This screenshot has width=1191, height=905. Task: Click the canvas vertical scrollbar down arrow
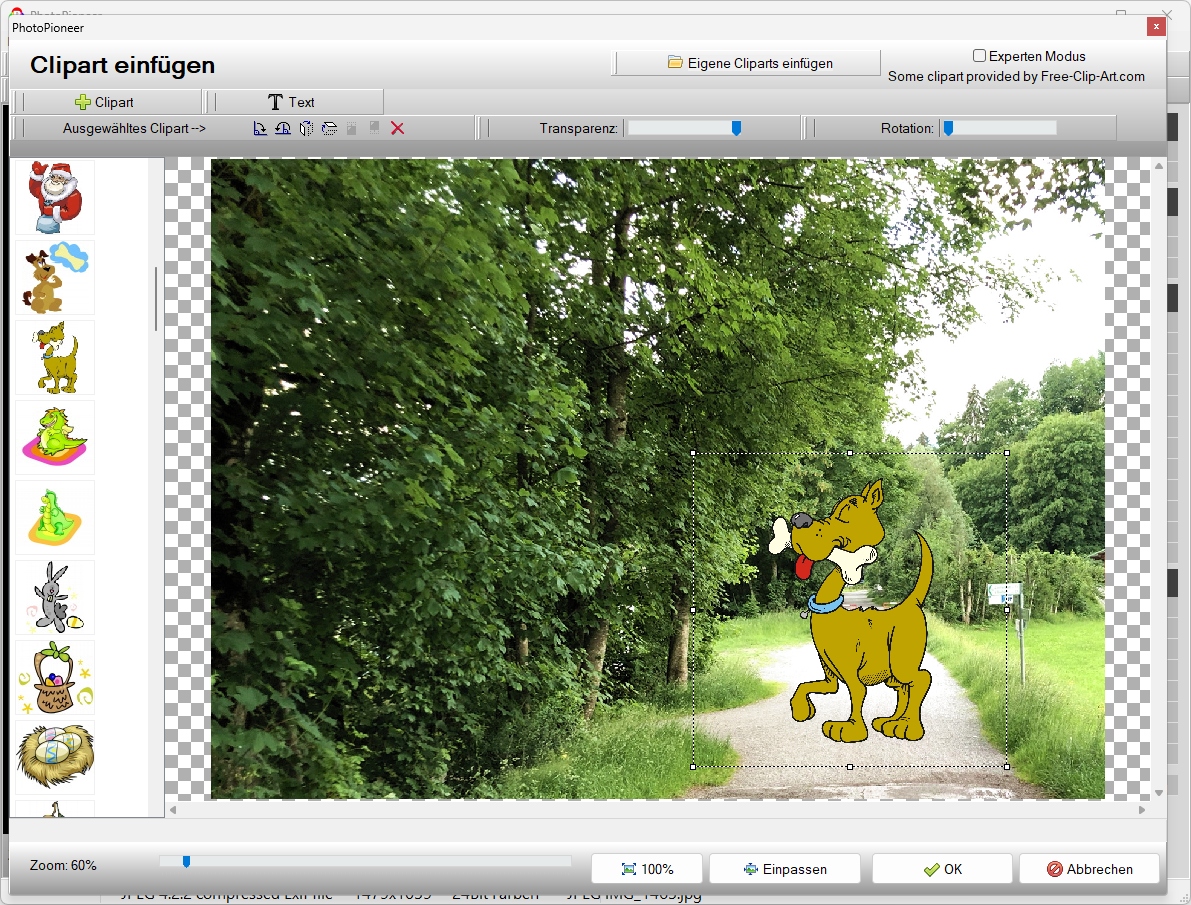(1158, 793)
